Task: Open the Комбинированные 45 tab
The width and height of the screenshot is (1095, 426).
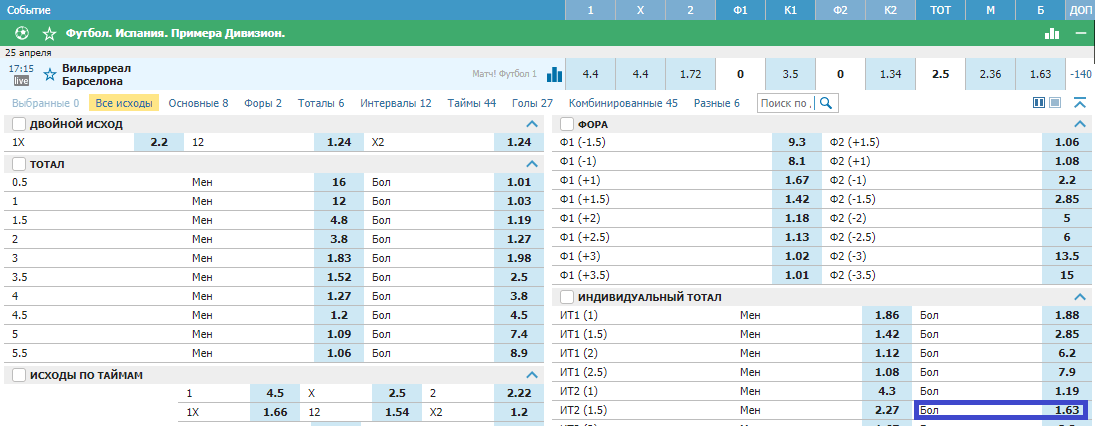Action: coord(624,103)
